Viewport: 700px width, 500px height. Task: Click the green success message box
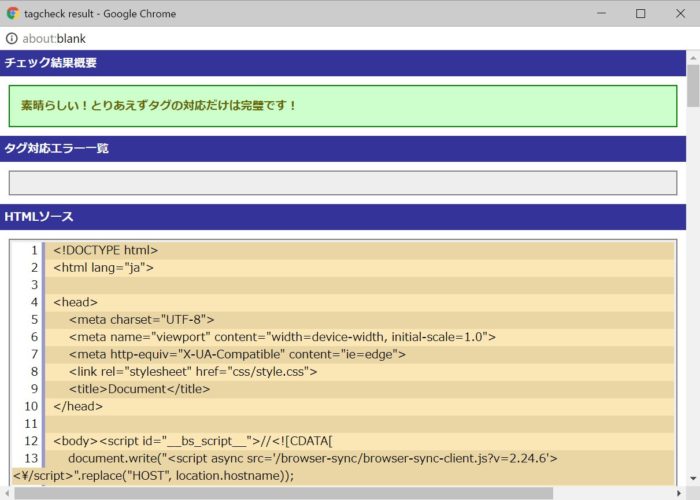343,106
